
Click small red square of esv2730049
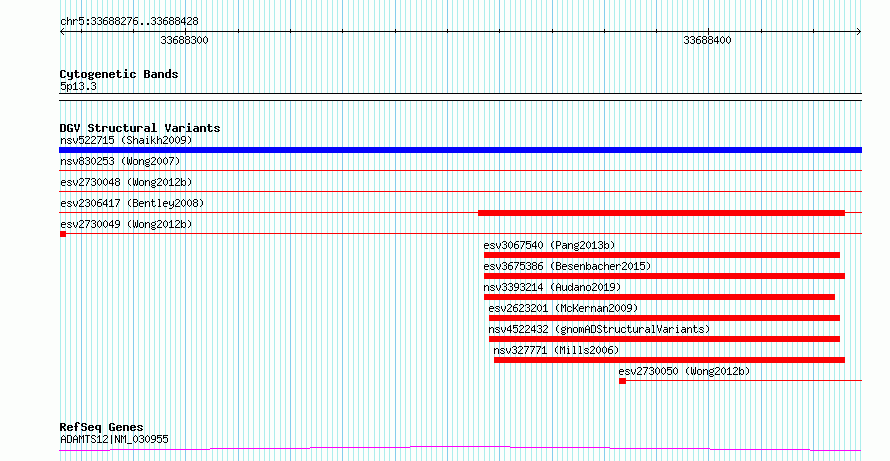pyautogui.click(x=63, y=234)
